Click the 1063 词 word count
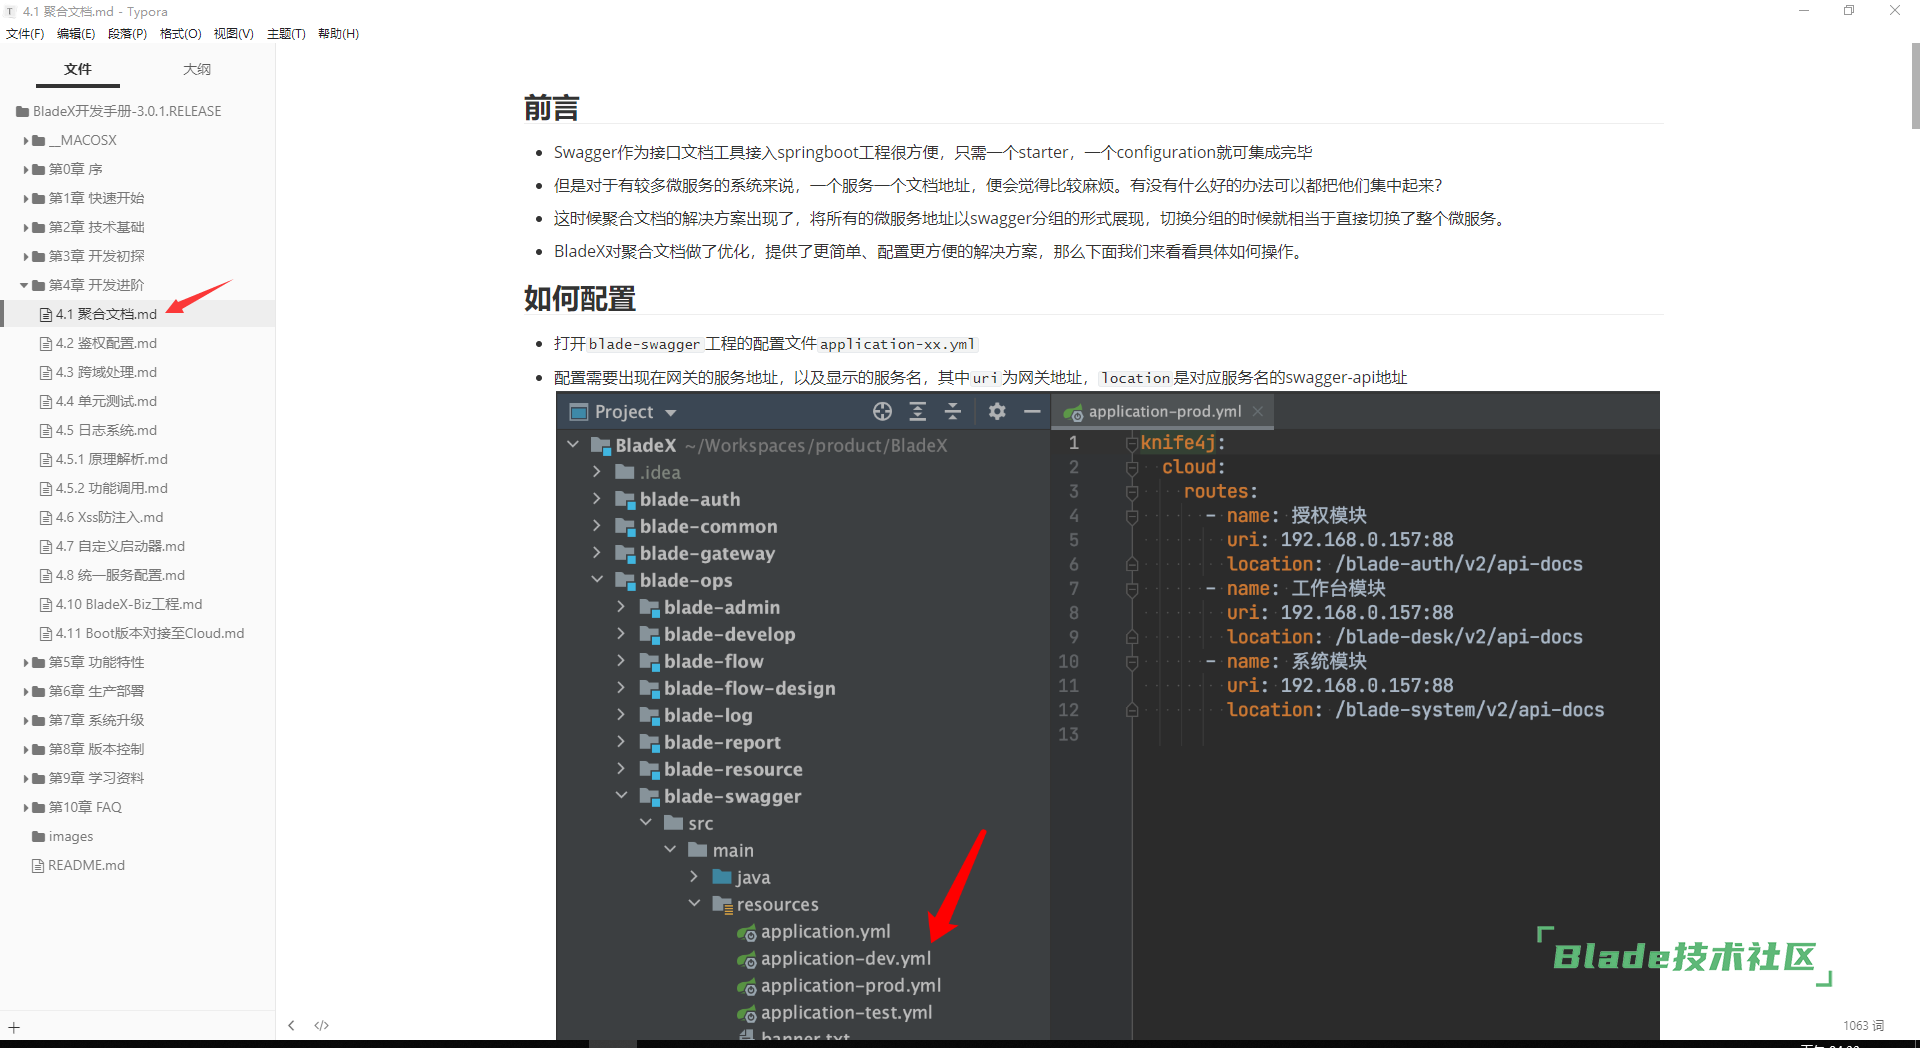Viewport: 1920px width, 1048px height. point(1863,1025)
